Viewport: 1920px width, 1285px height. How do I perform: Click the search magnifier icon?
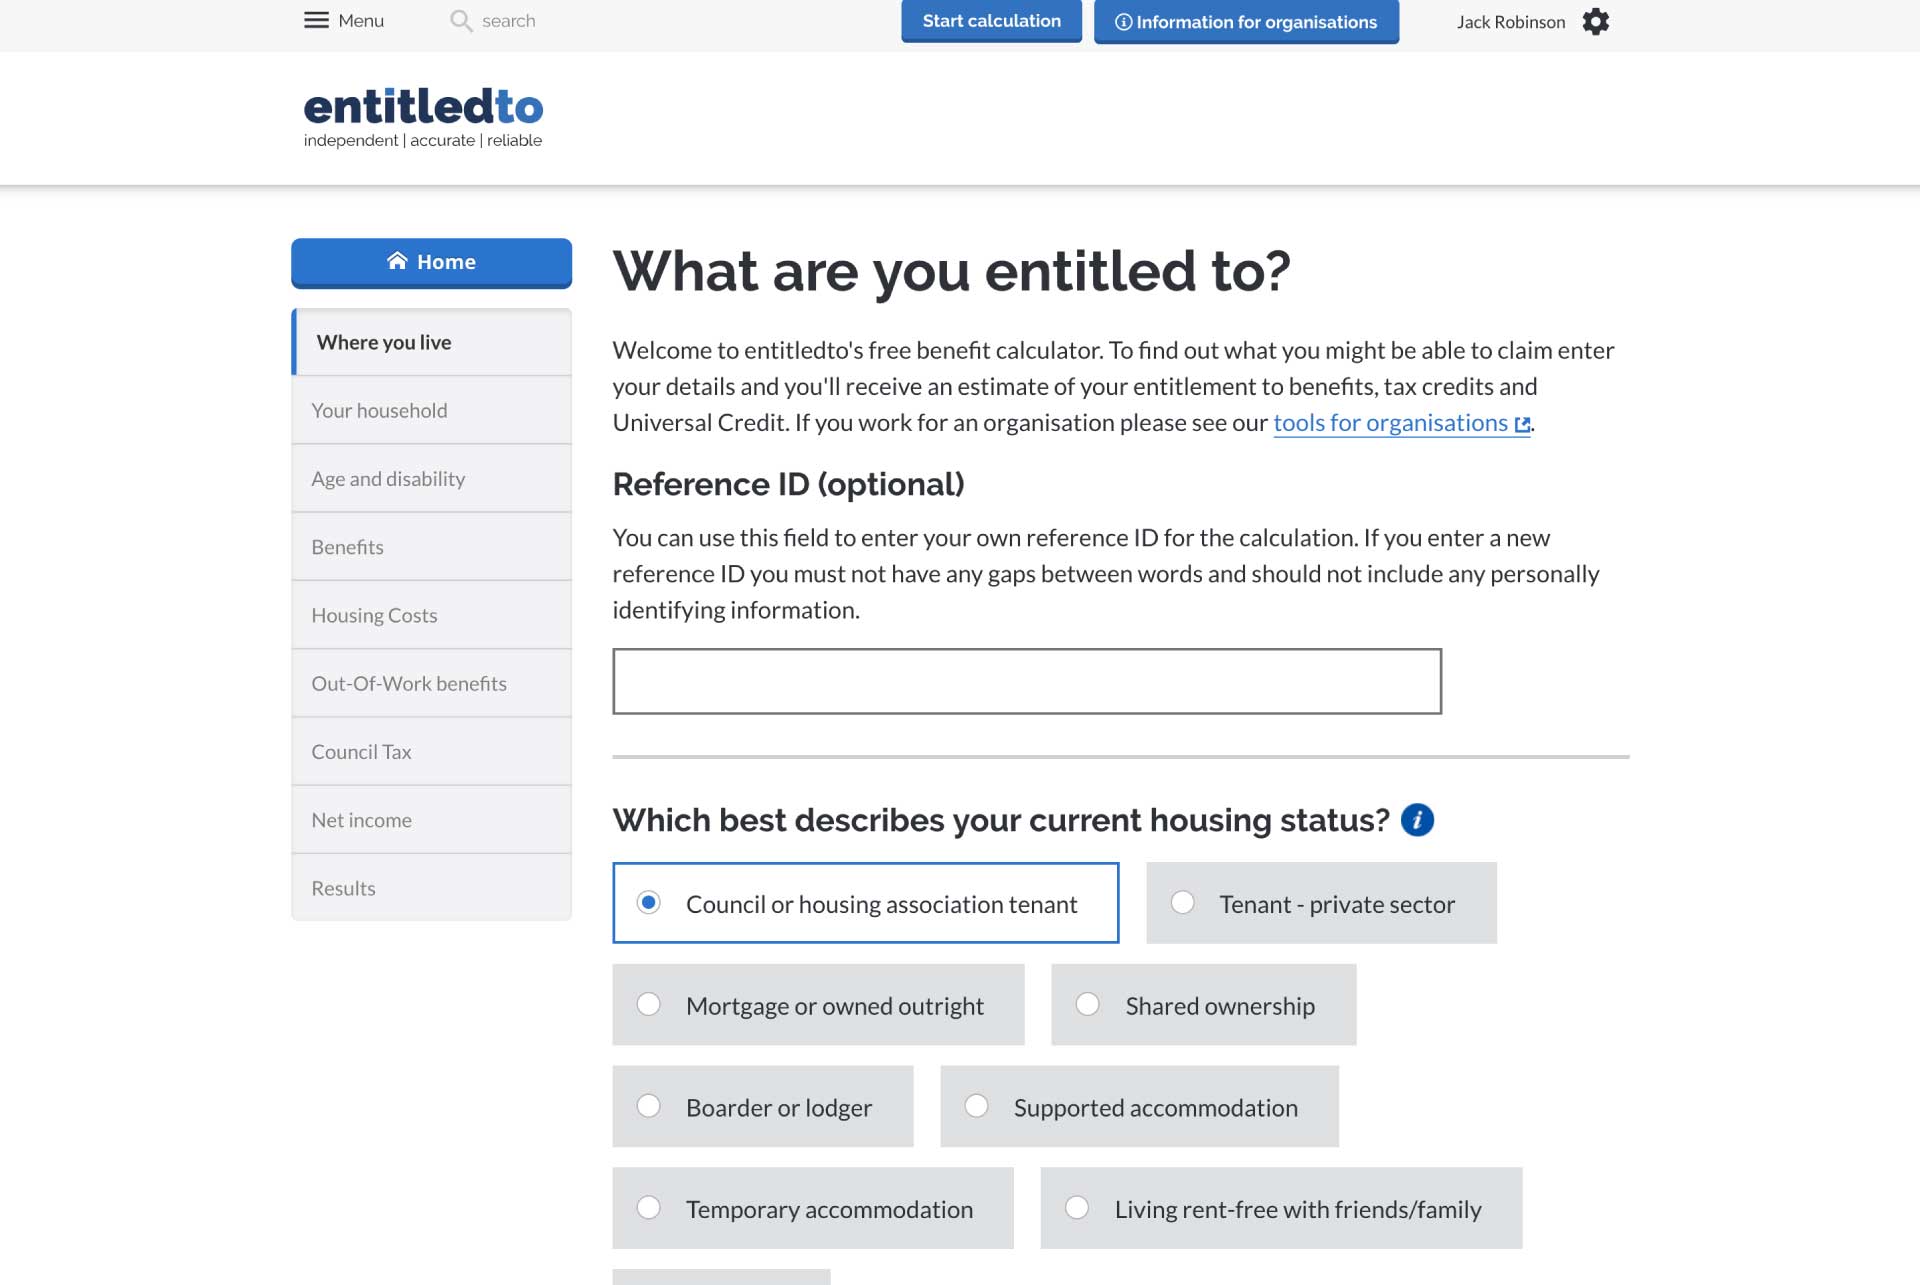click(x=461, y=21)
